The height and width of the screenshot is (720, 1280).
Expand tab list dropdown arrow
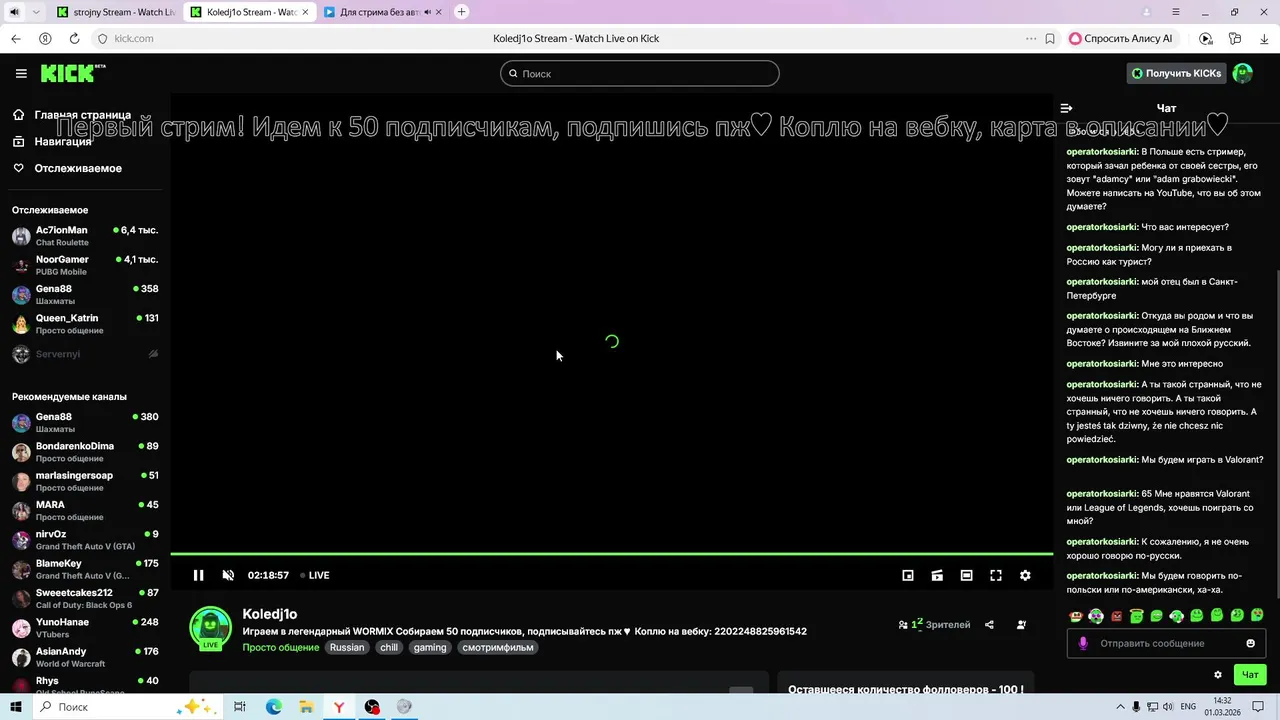pos(37,12)
